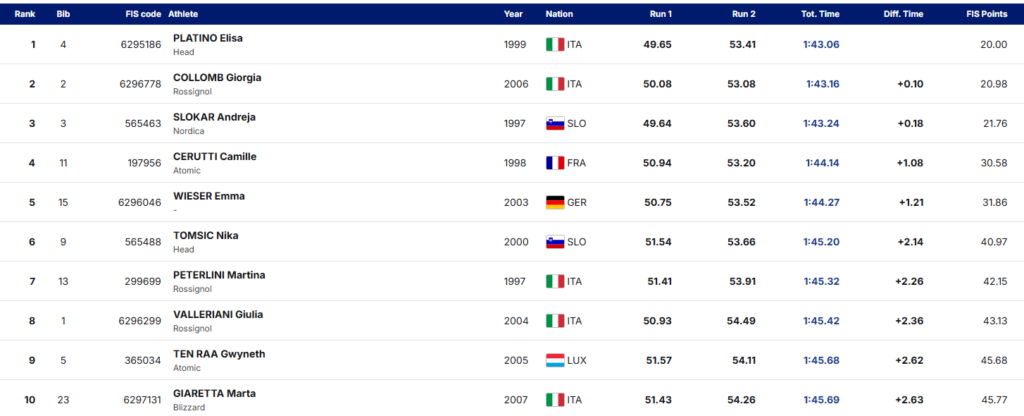Open VALLERIANI Giulia's athlete profile
The image size is (1024, 416).
218,314
